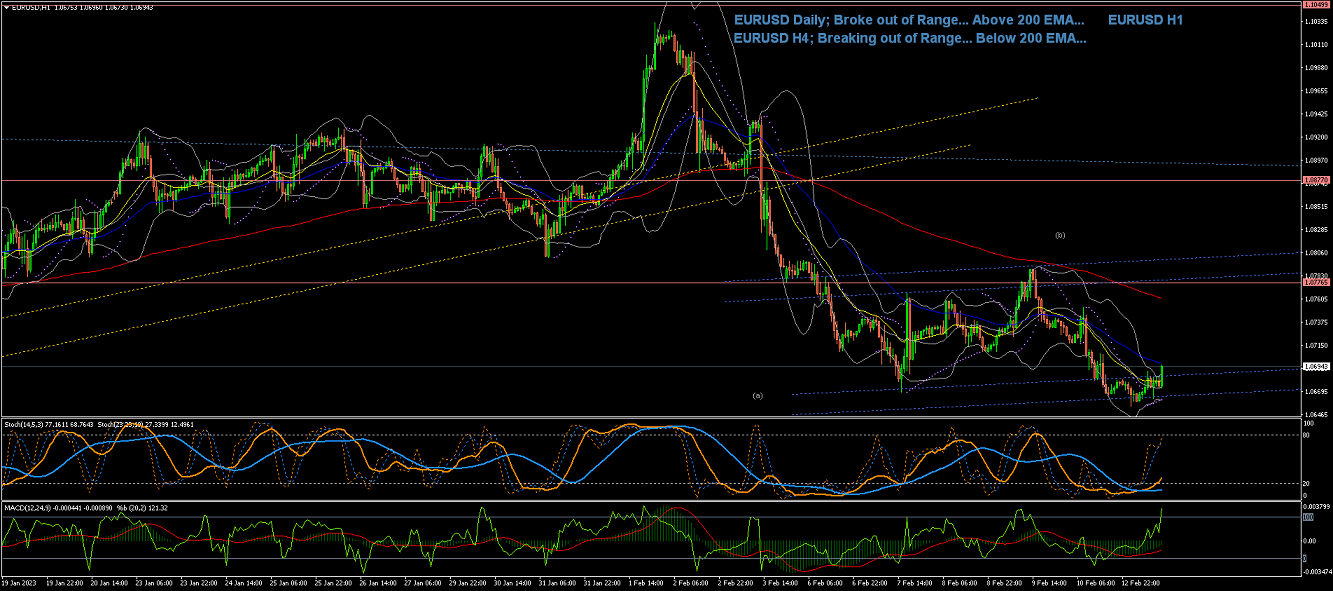Select the (a) wave label on chart

tap(757, 396)
